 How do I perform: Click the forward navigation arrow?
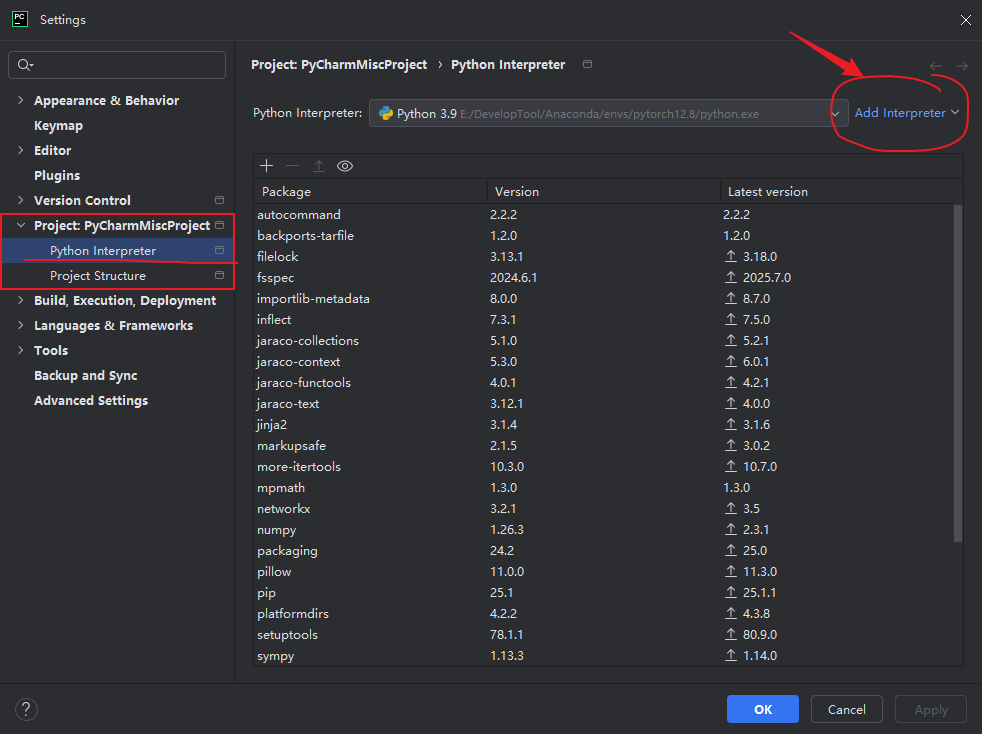coord(962,66)
